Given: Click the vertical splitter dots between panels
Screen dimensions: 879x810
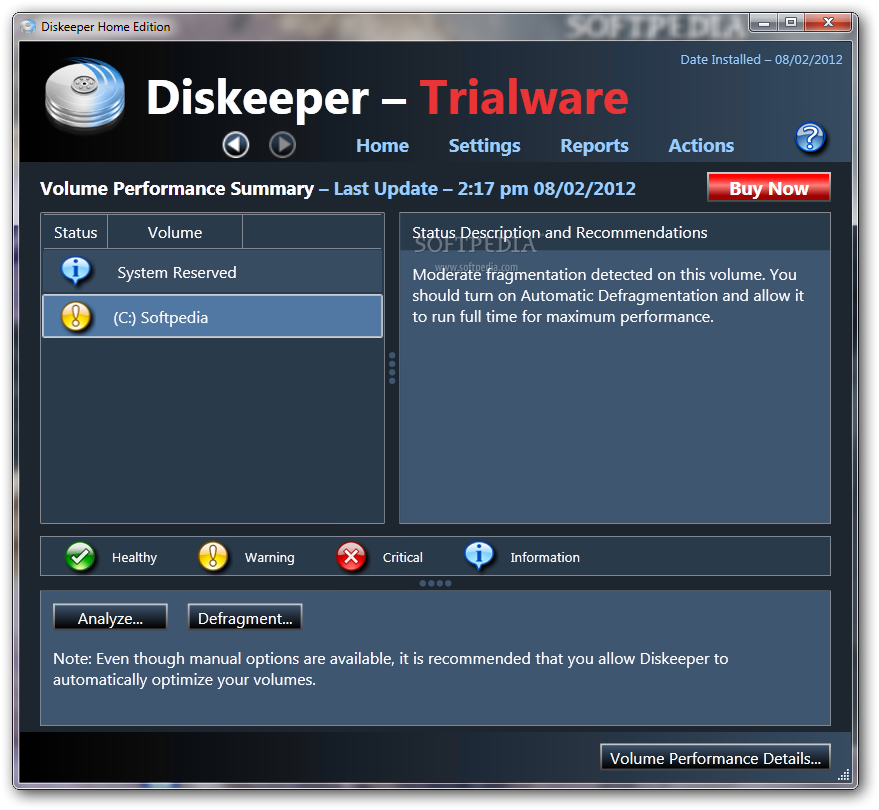Looking at the screenshot, I should coord(392,368).
